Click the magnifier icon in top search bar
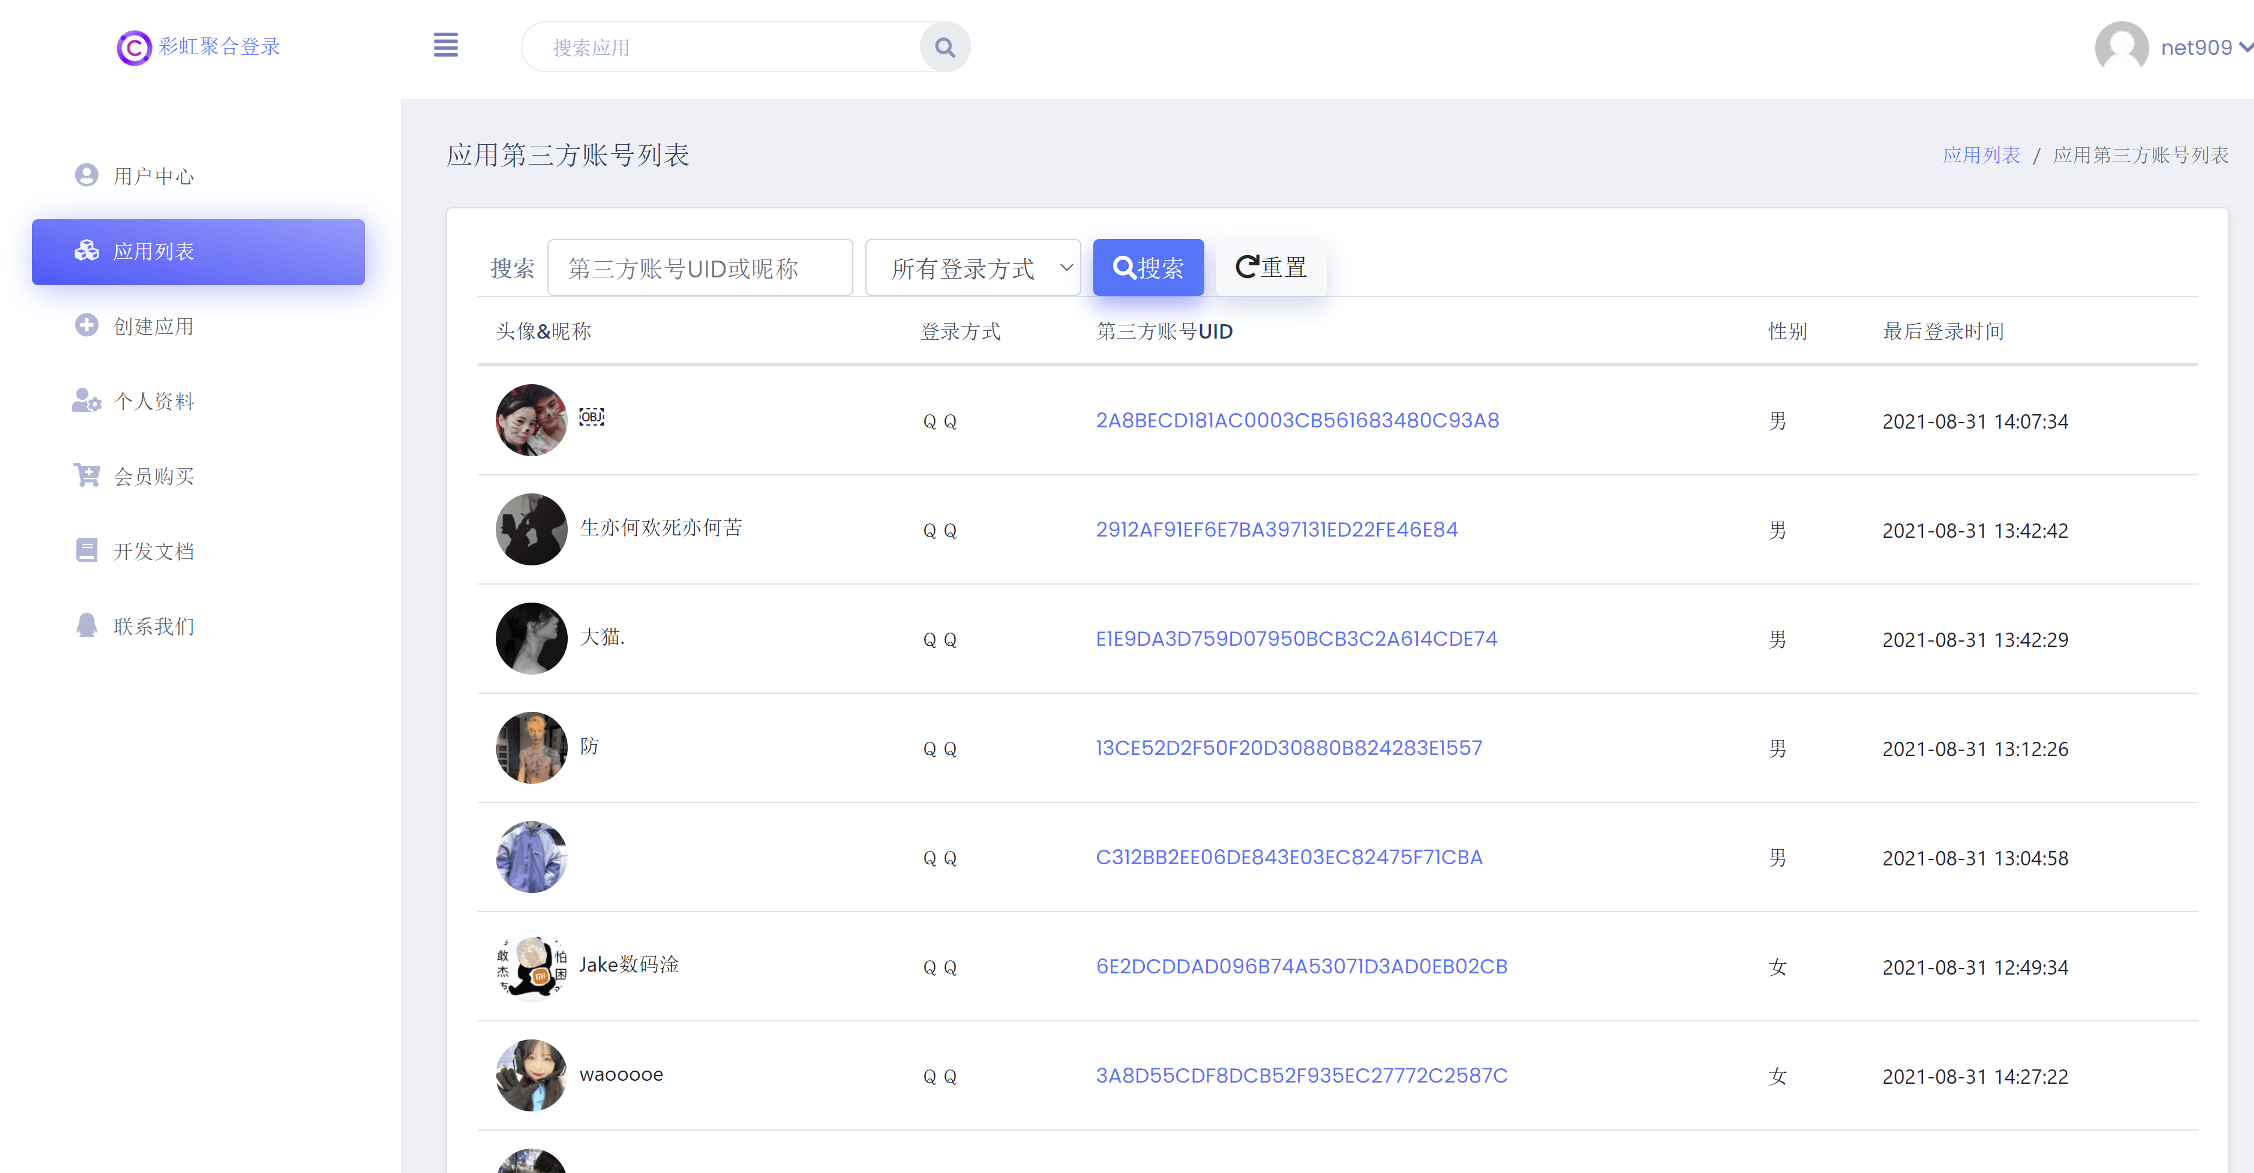 click(944, 47)
